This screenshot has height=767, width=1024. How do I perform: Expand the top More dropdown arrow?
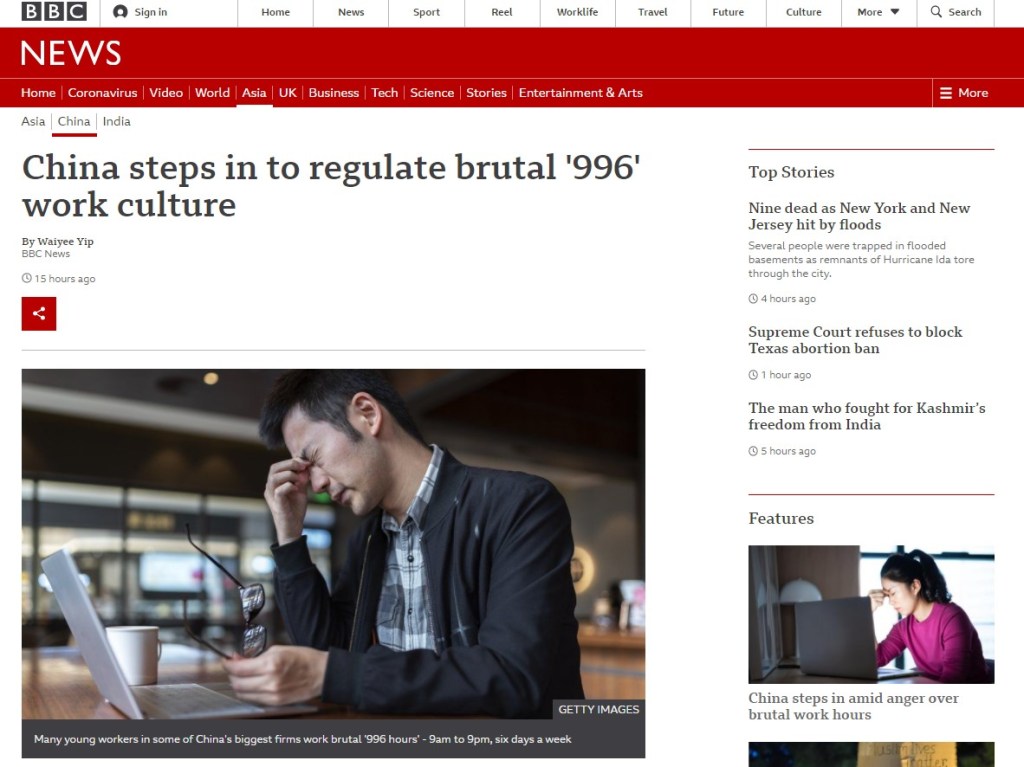(x=894, y=12)
